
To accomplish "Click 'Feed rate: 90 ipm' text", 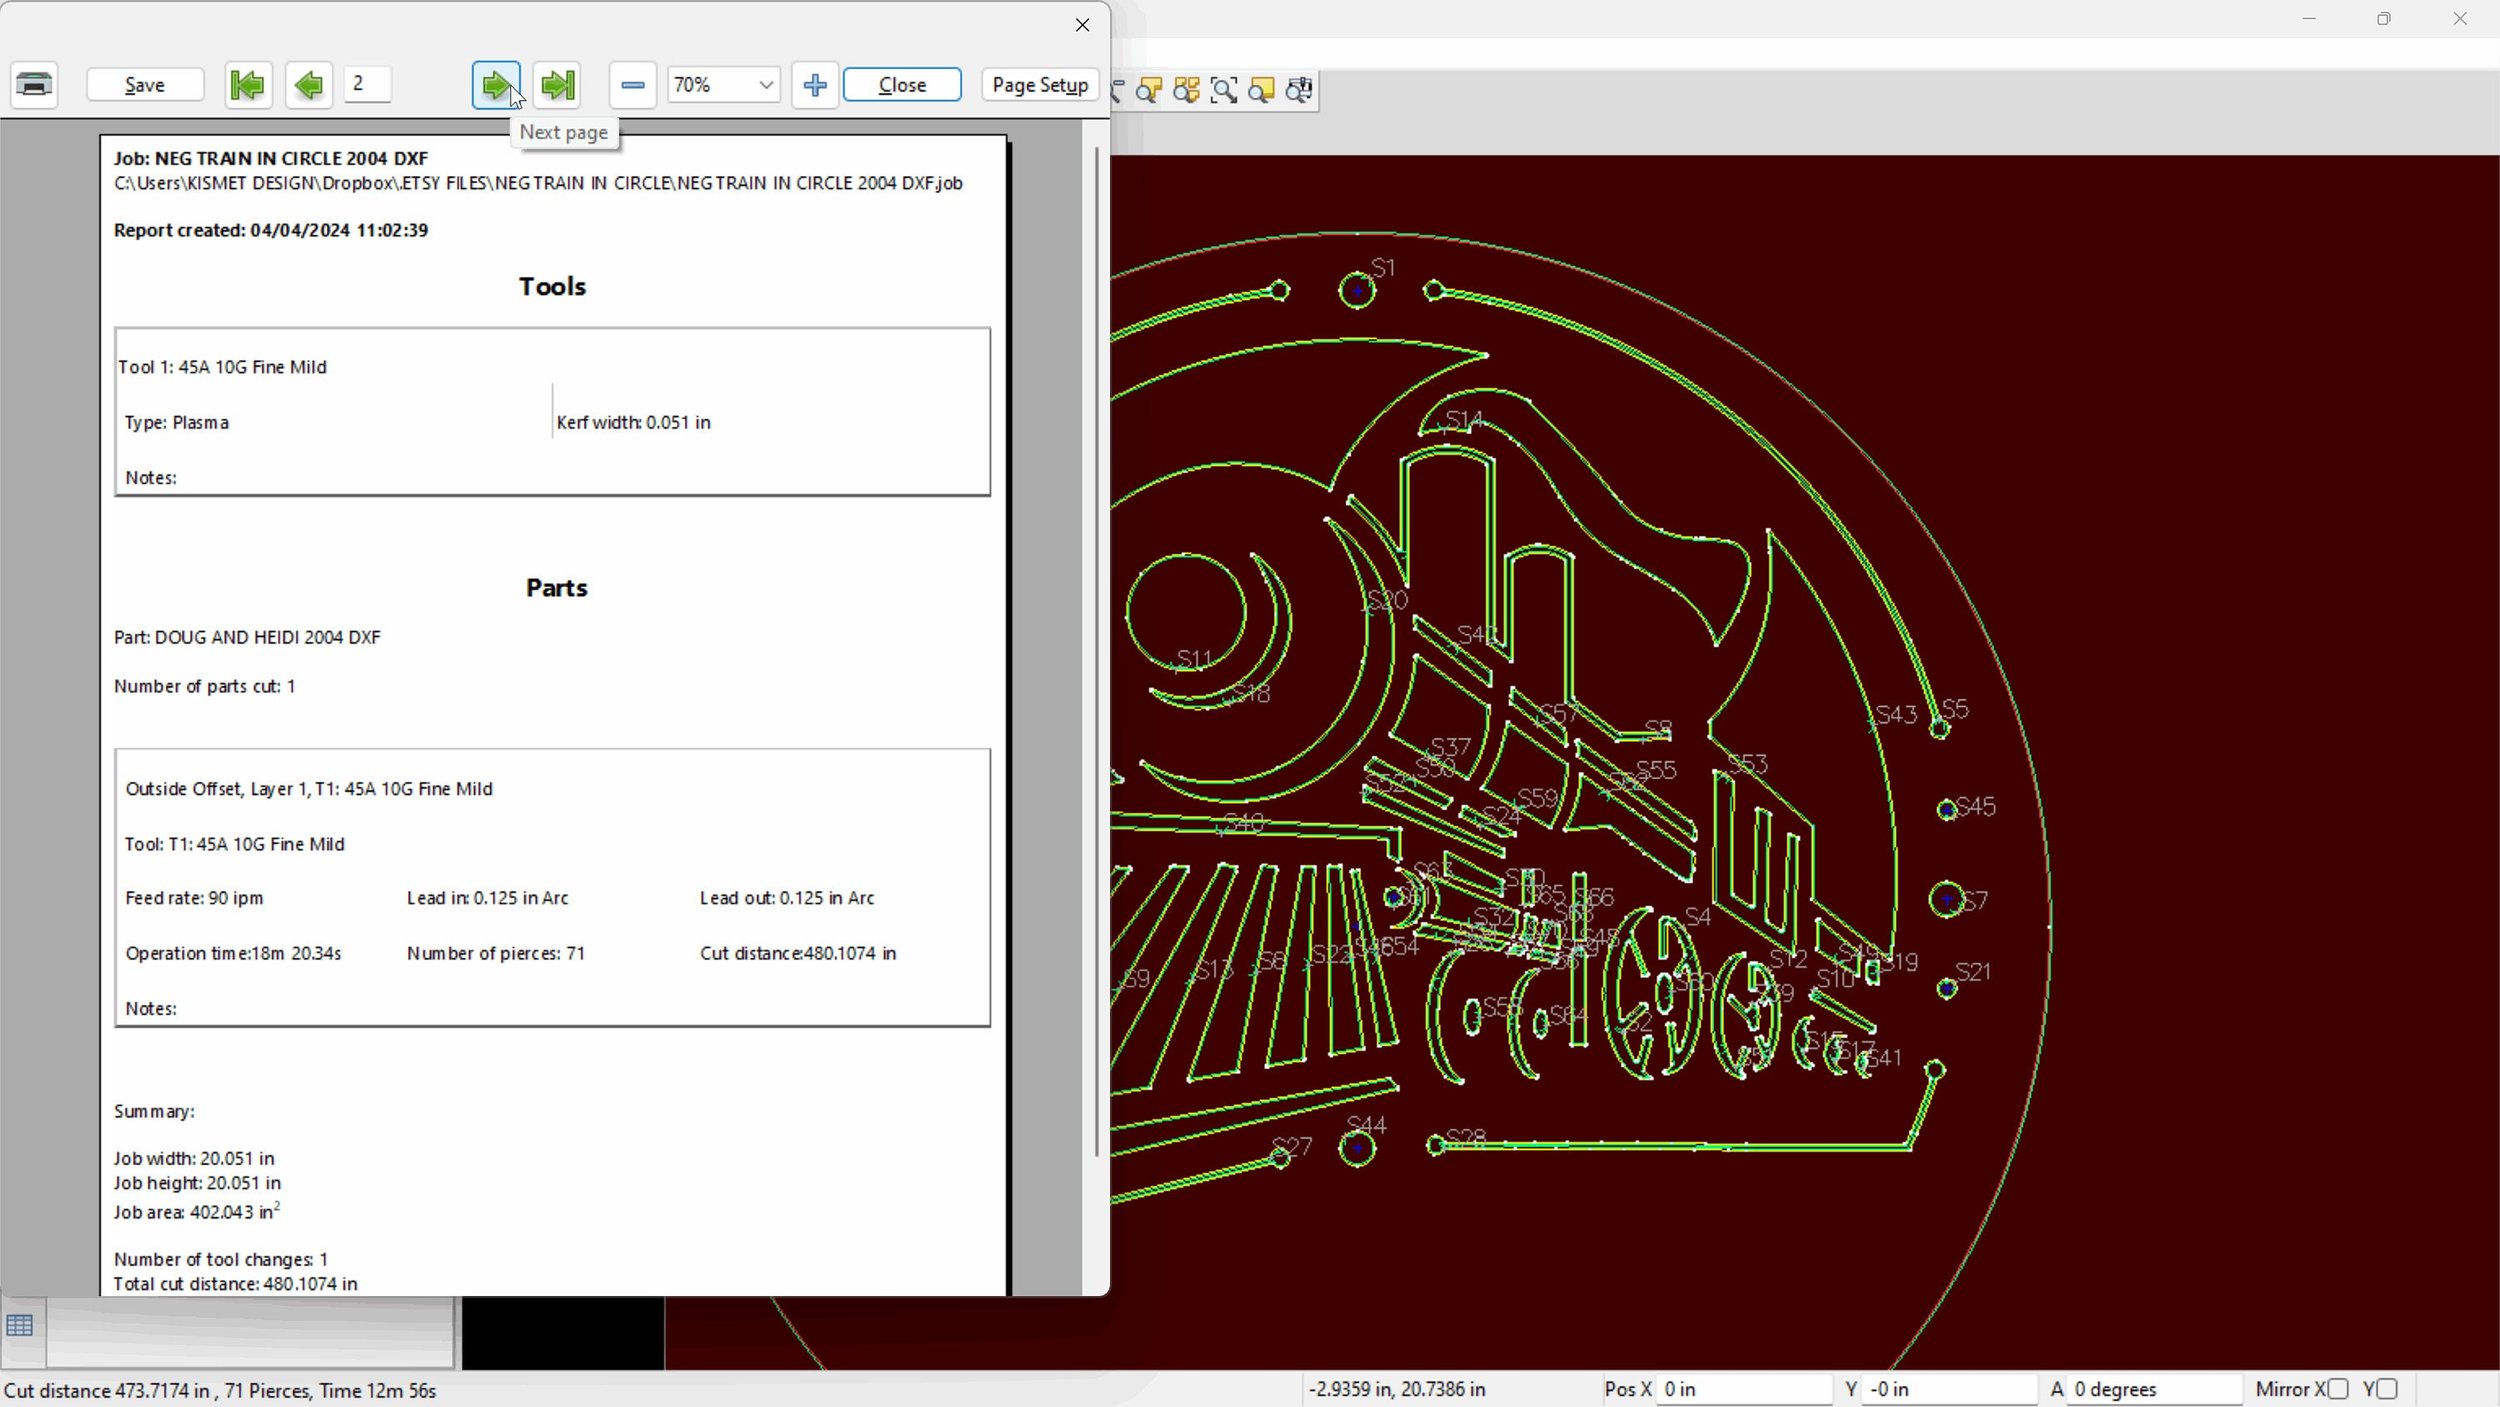I will pos(194,898).
